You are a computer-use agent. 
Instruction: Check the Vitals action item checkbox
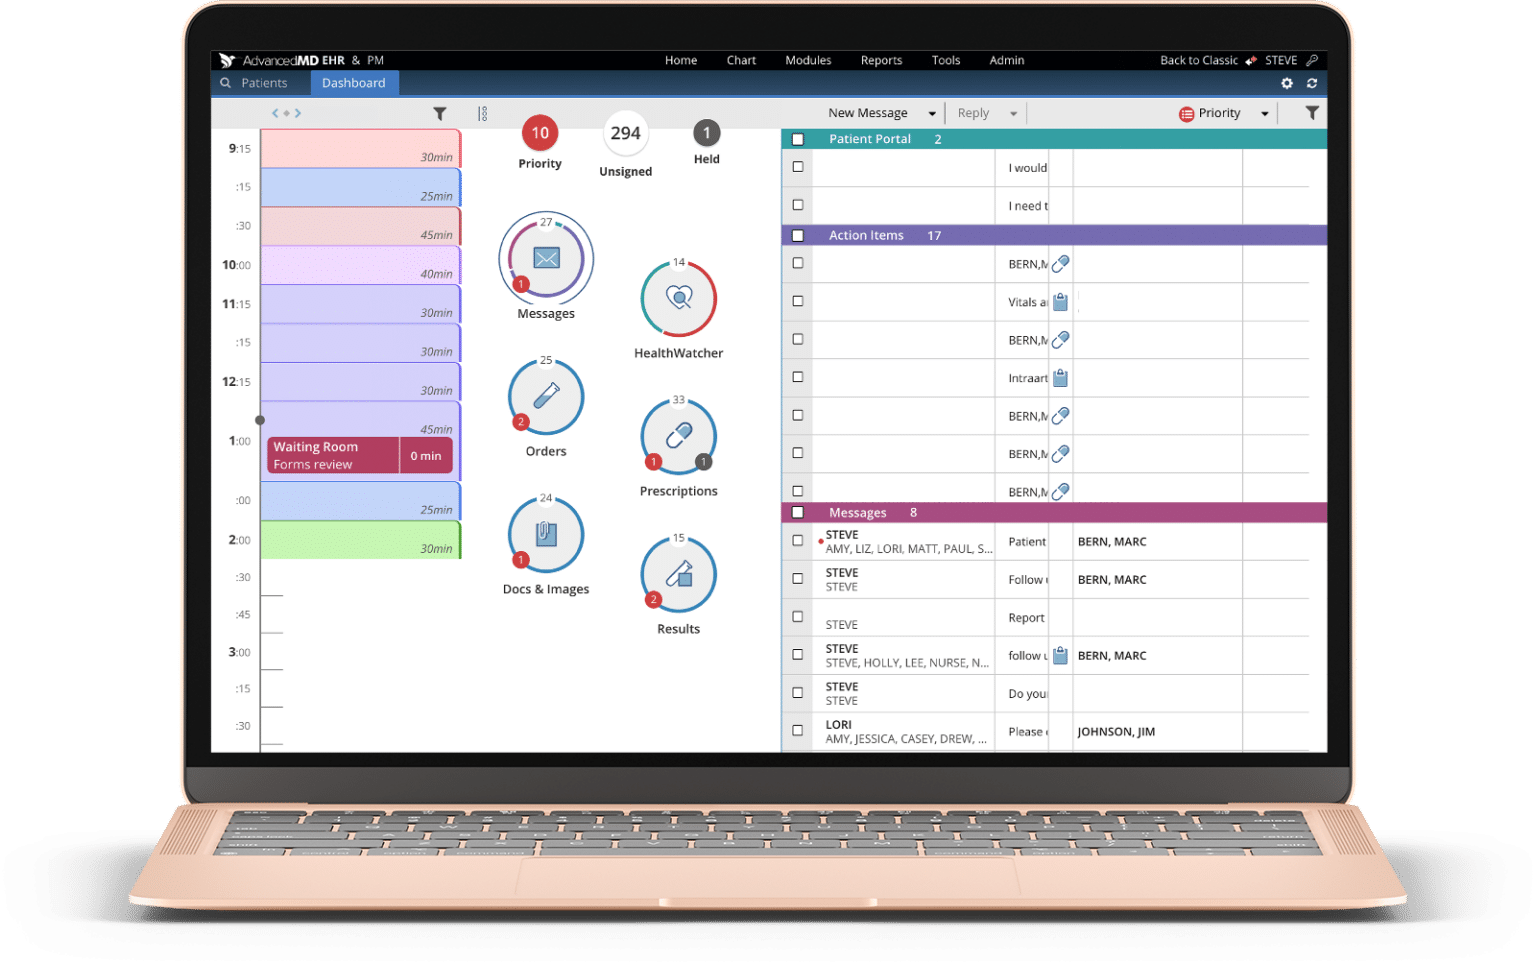(x=798, y=301)
